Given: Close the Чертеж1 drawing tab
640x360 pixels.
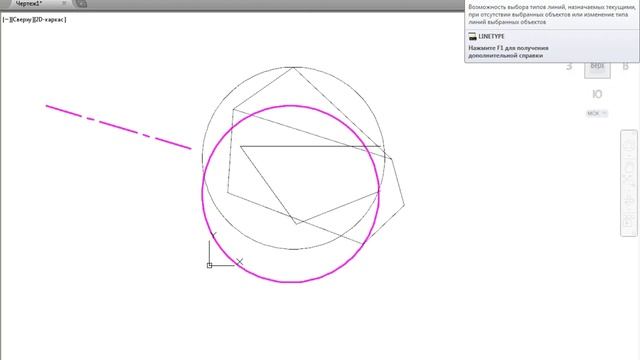Looking at the screenshot, I should tap(64, 3).
